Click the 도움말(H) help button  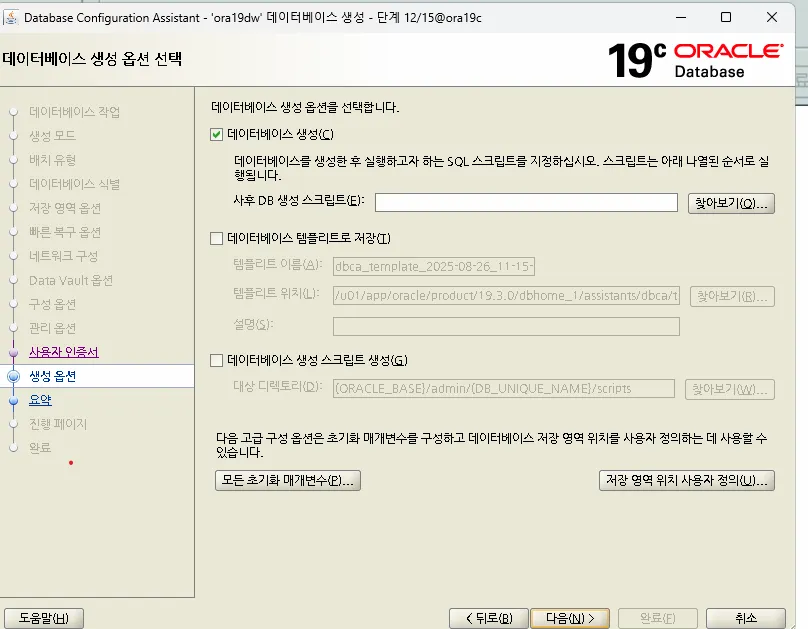click(44, 618)
